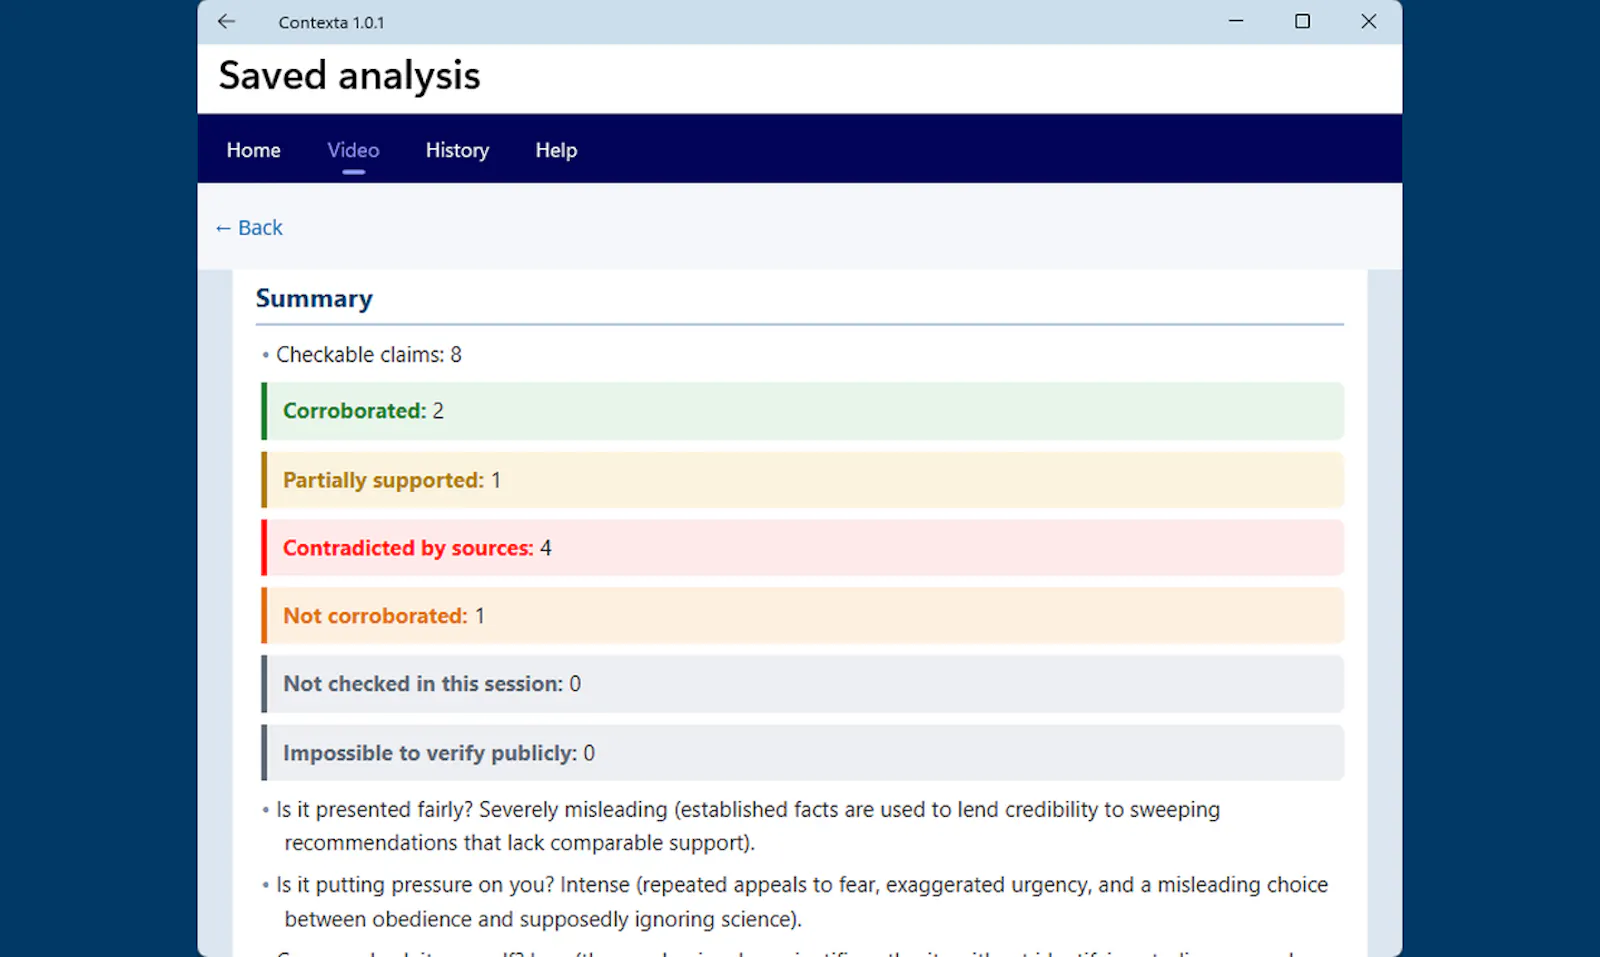The height and width of the screenshot is (957, 1600).
Task: Click 'Not checked in this session: 0' row
Action: [802, 684]
